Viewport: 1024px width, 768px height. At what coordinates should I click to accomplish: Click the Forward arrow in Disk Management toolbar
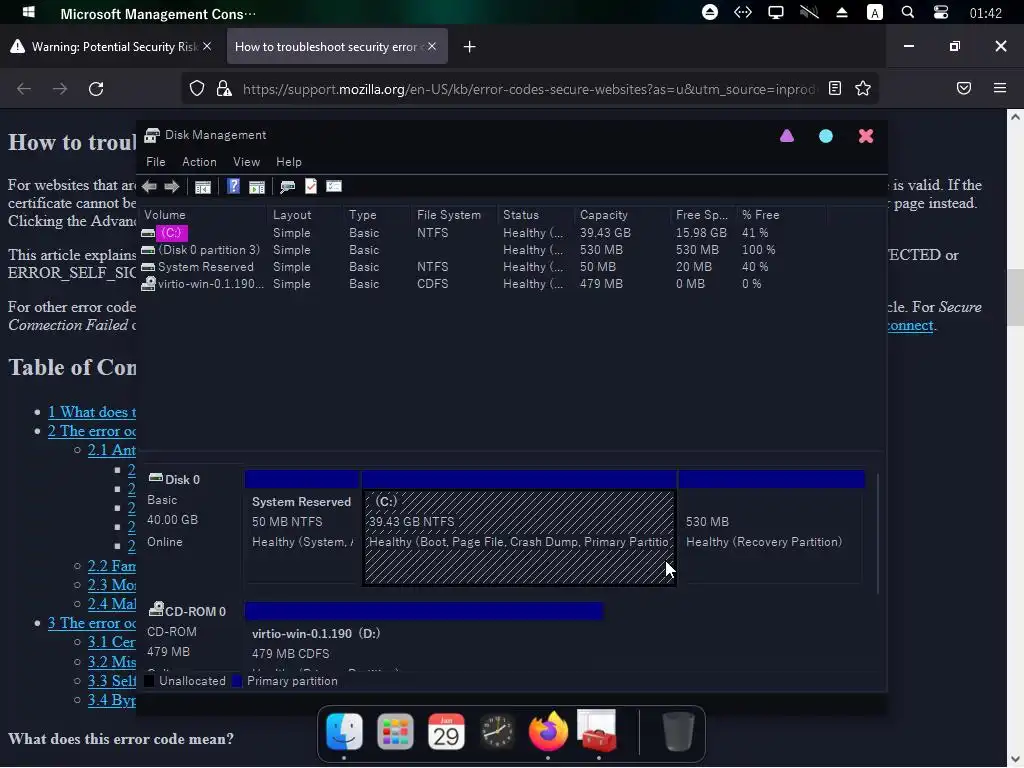(x=172, y=187)
